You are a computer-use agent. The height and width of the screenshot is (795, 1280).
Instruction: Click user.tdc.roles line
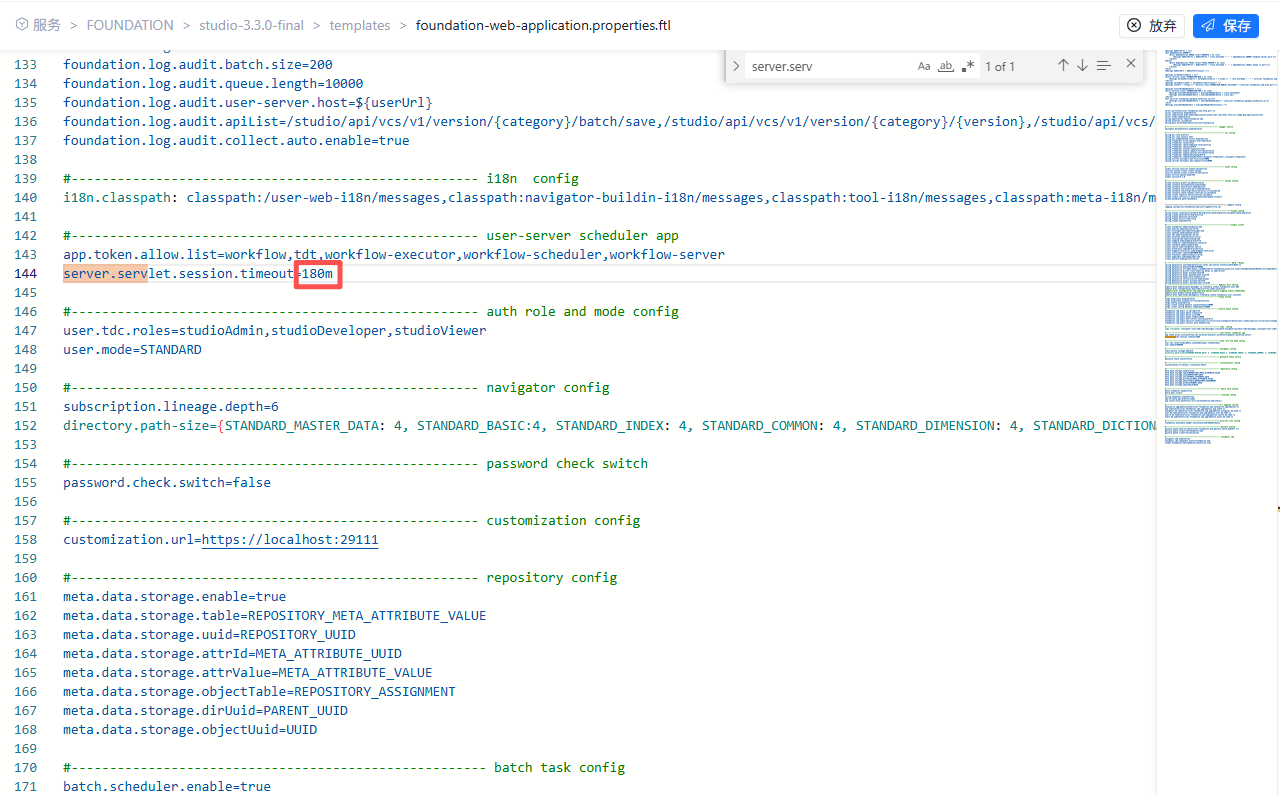275,331
